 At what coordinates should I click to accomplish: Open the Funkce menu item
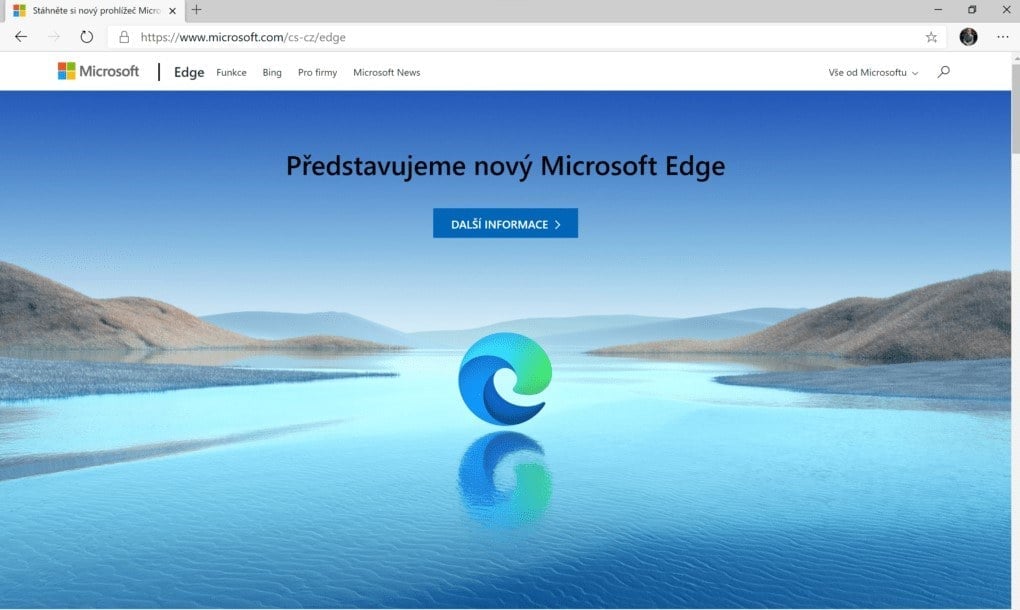click(231, 72)
